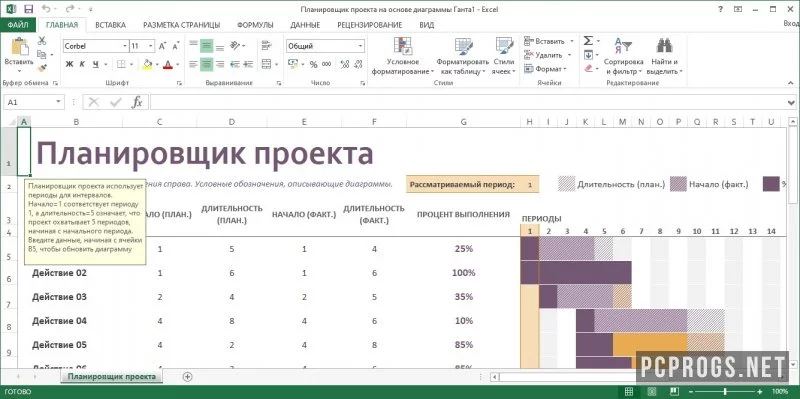Click the Excel Help question mark icon
800x399 pixels.
coord(720,9)
